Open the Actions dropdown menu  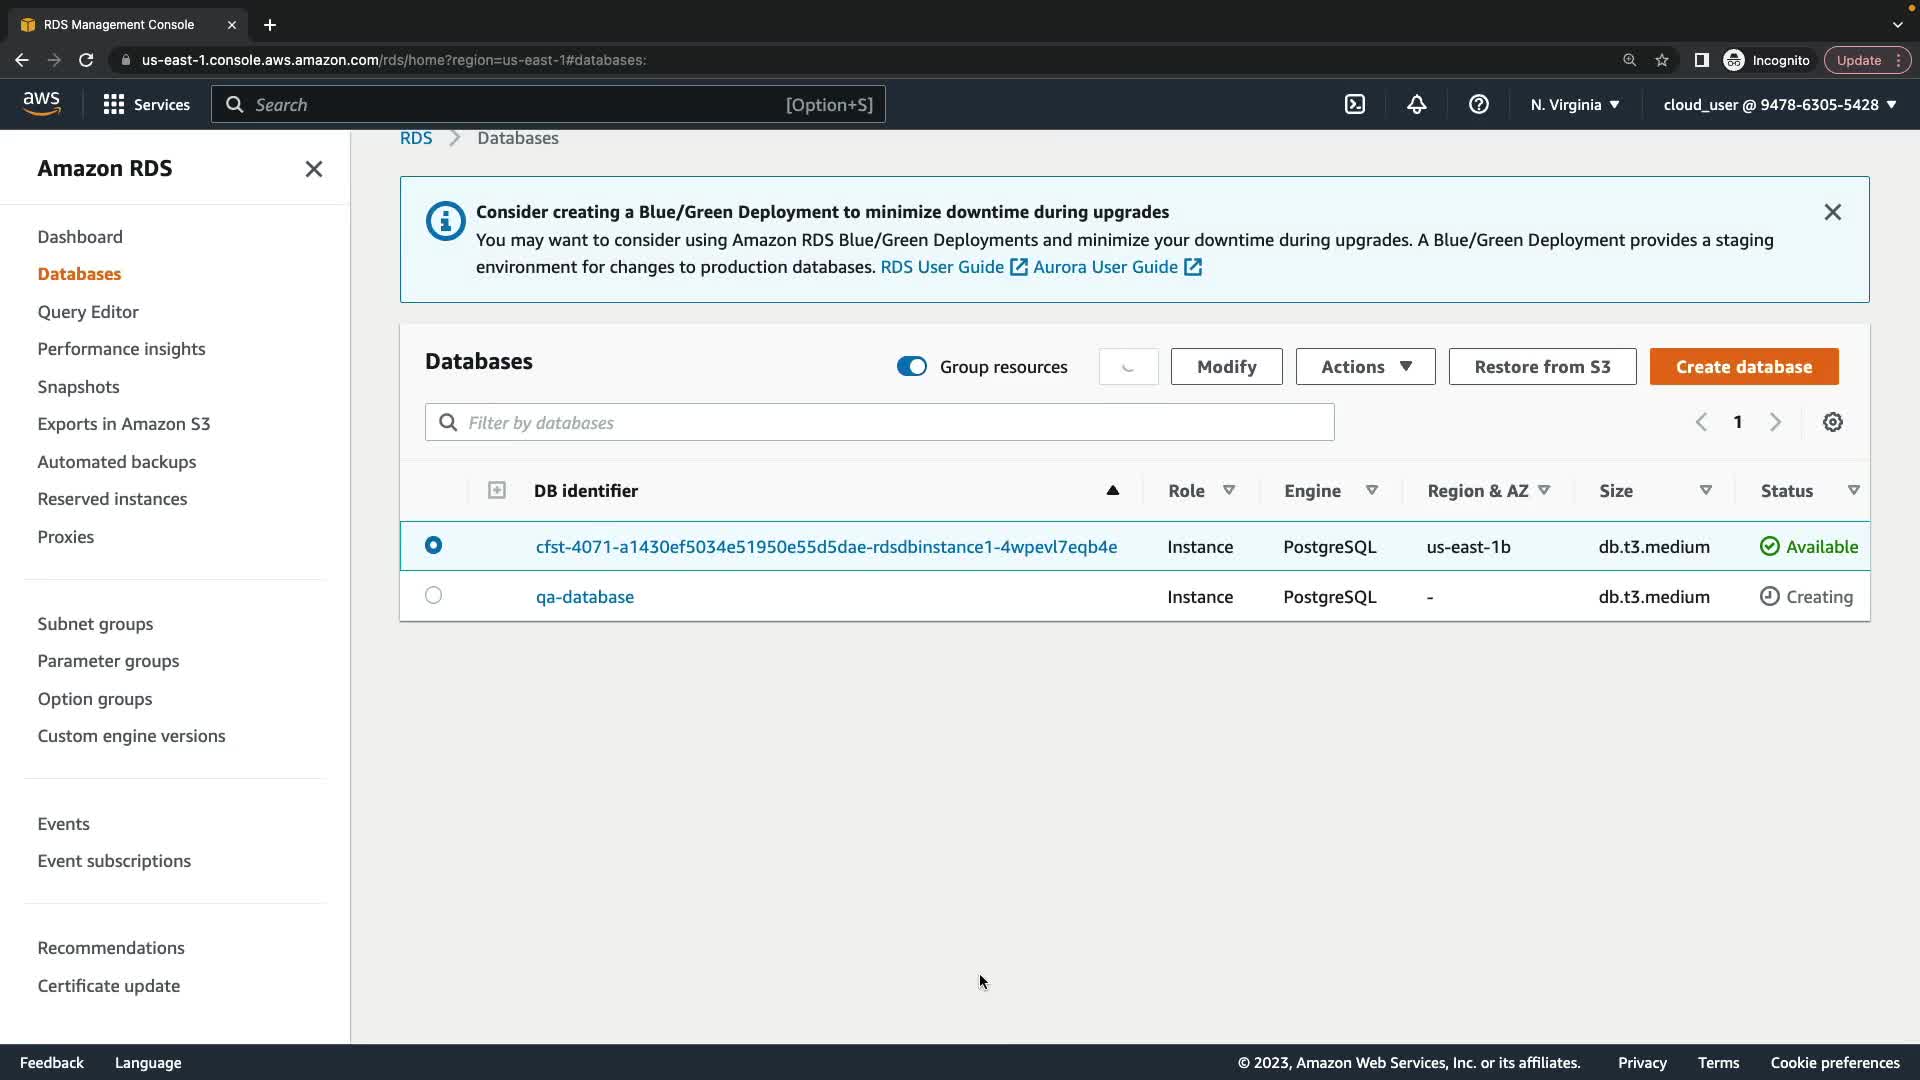pyautogui.click(x=1365, y=367)
